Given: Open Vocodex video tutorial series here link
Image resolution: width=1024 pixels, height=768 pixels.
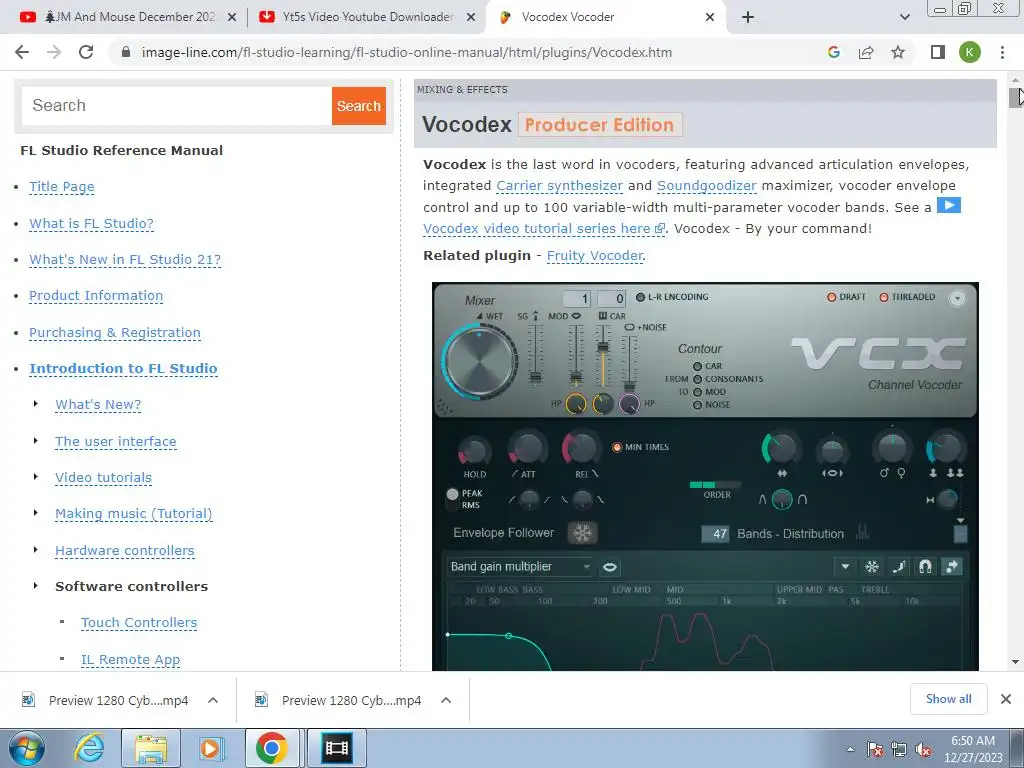Looking at the screenshot, I should [x=544, y=229].
